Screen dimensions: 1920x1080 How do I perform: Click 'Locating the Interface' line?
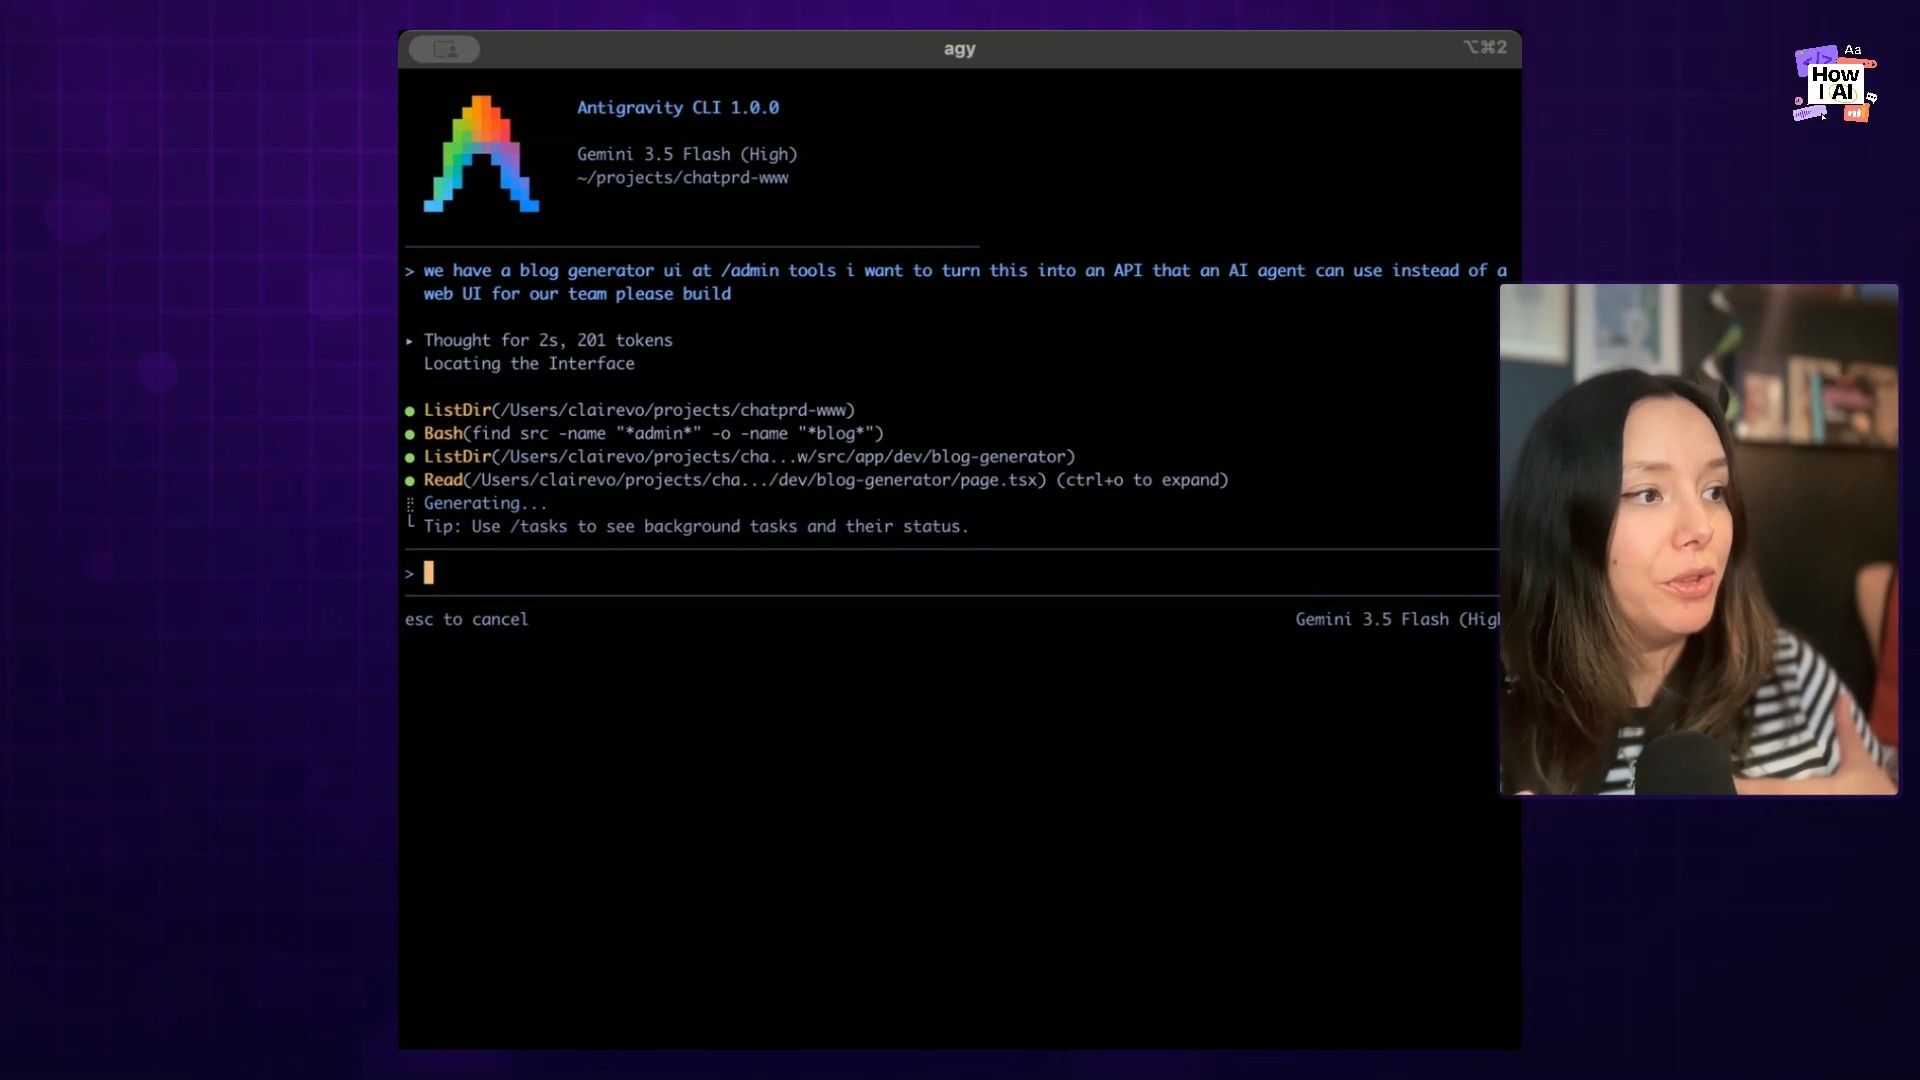tap(529, 364)
